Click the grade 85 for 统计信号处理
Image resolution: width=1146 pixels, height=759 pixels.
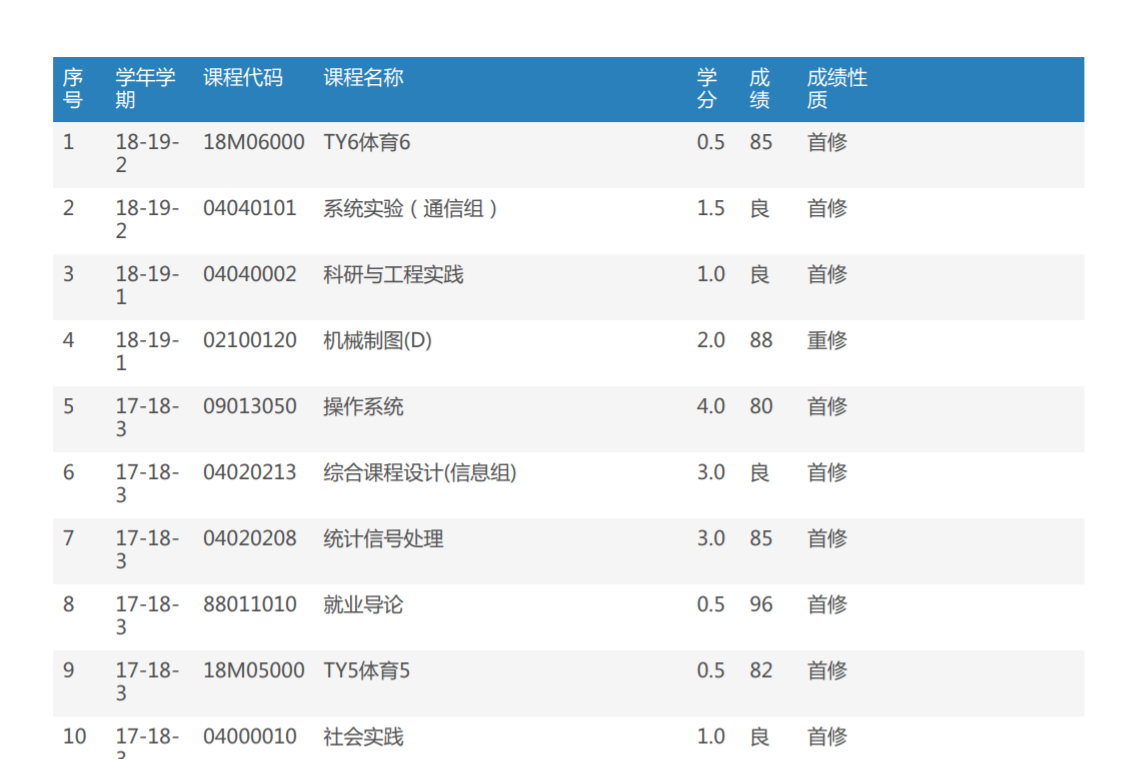(x=761, y=538)
